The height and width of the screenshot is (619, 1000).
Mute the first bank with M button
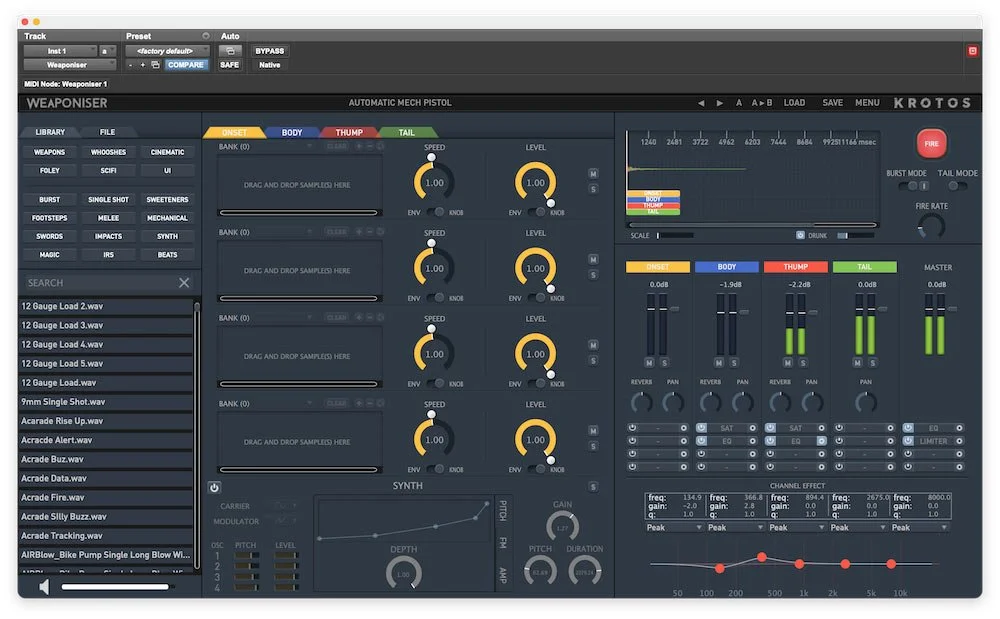tap(593, 174)
